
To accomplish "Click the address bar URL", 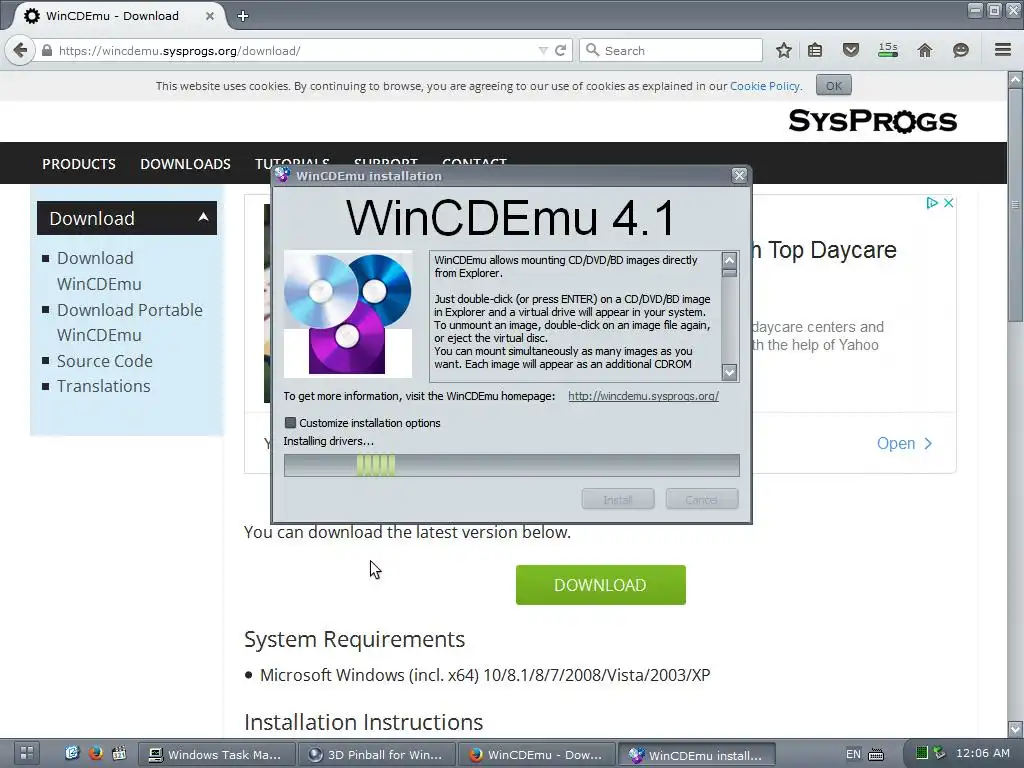I will (180, 51).
